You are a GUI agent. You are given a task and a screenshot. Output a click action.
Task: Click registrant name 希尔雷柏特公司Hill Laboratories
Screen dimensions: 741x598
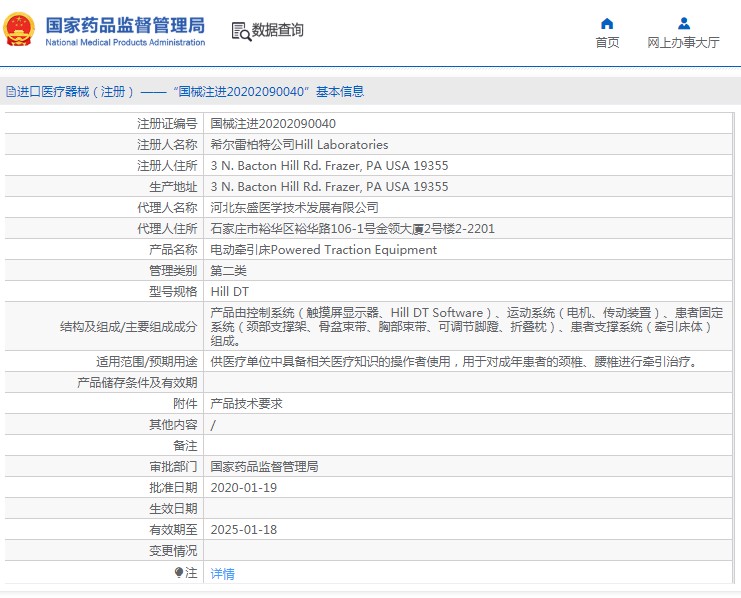(299, 145)
